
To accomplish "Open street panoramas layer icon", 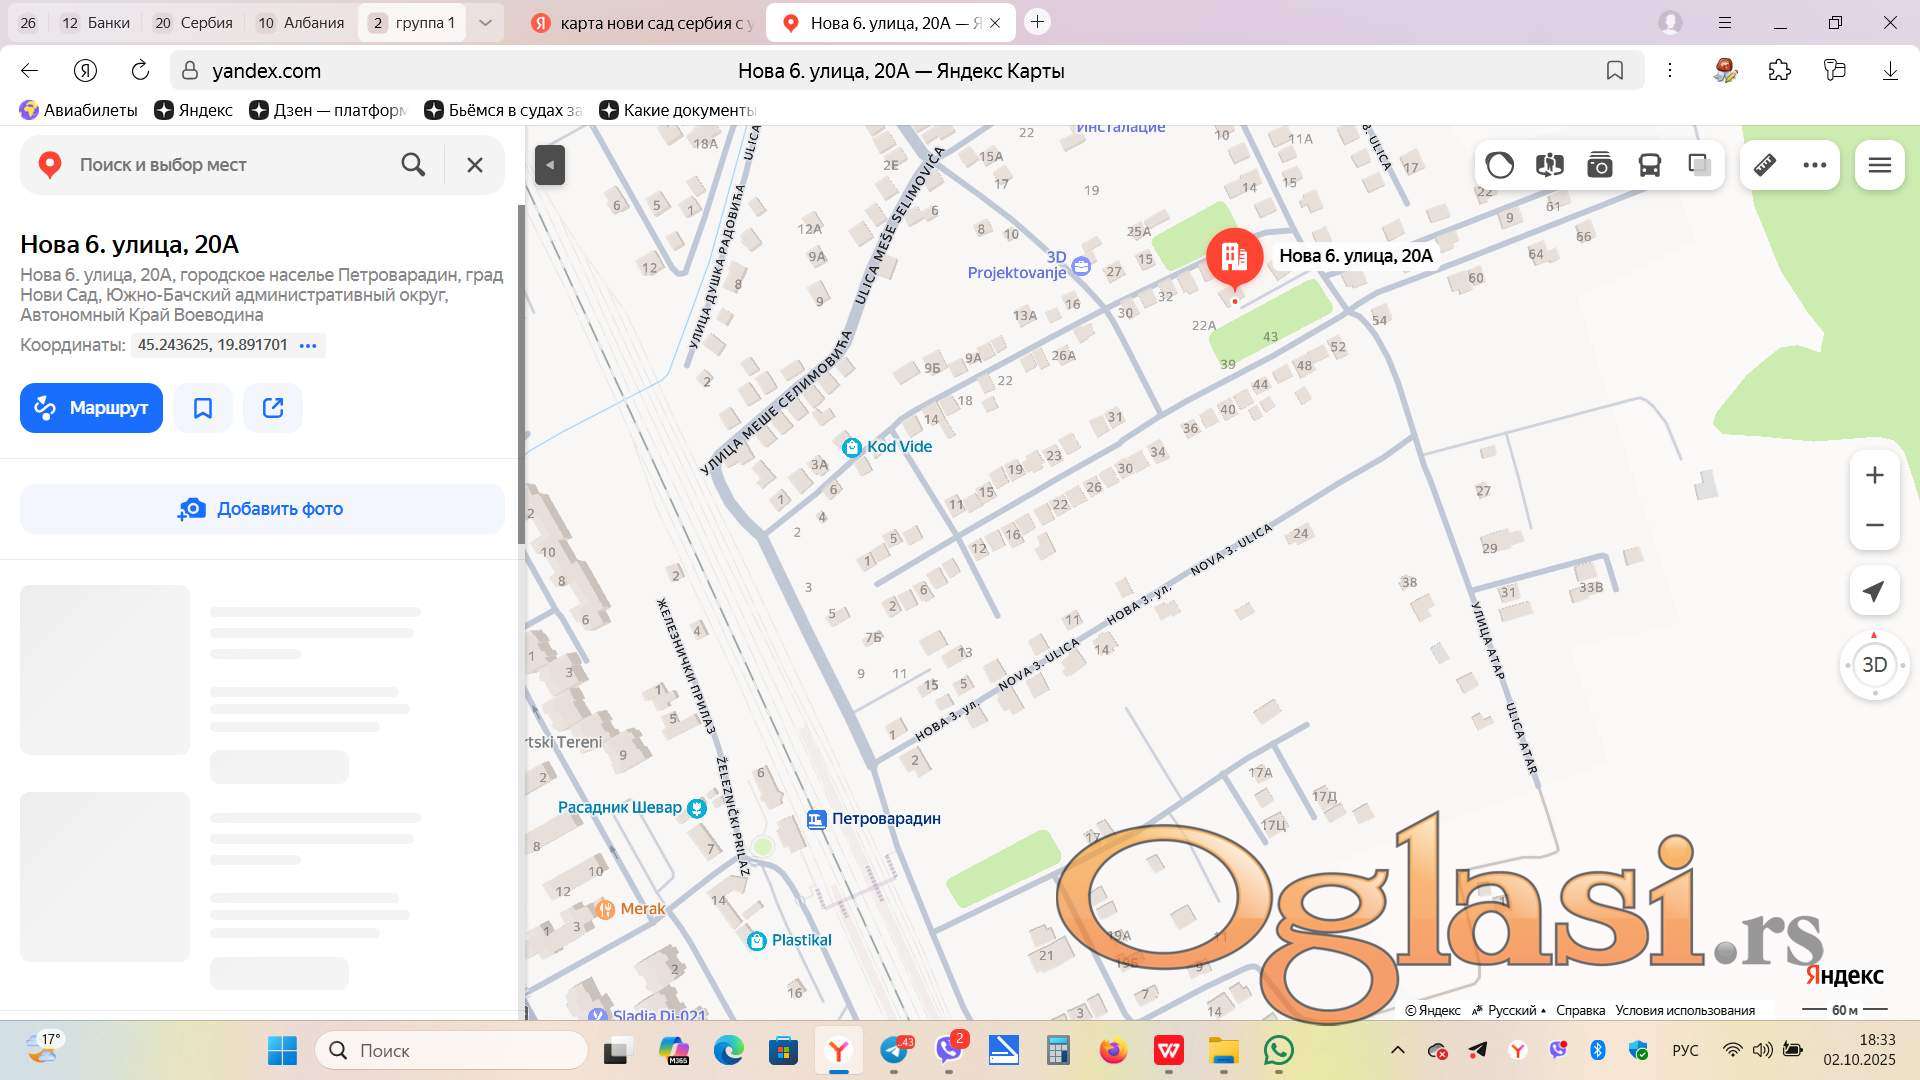I will [1550, 165].
